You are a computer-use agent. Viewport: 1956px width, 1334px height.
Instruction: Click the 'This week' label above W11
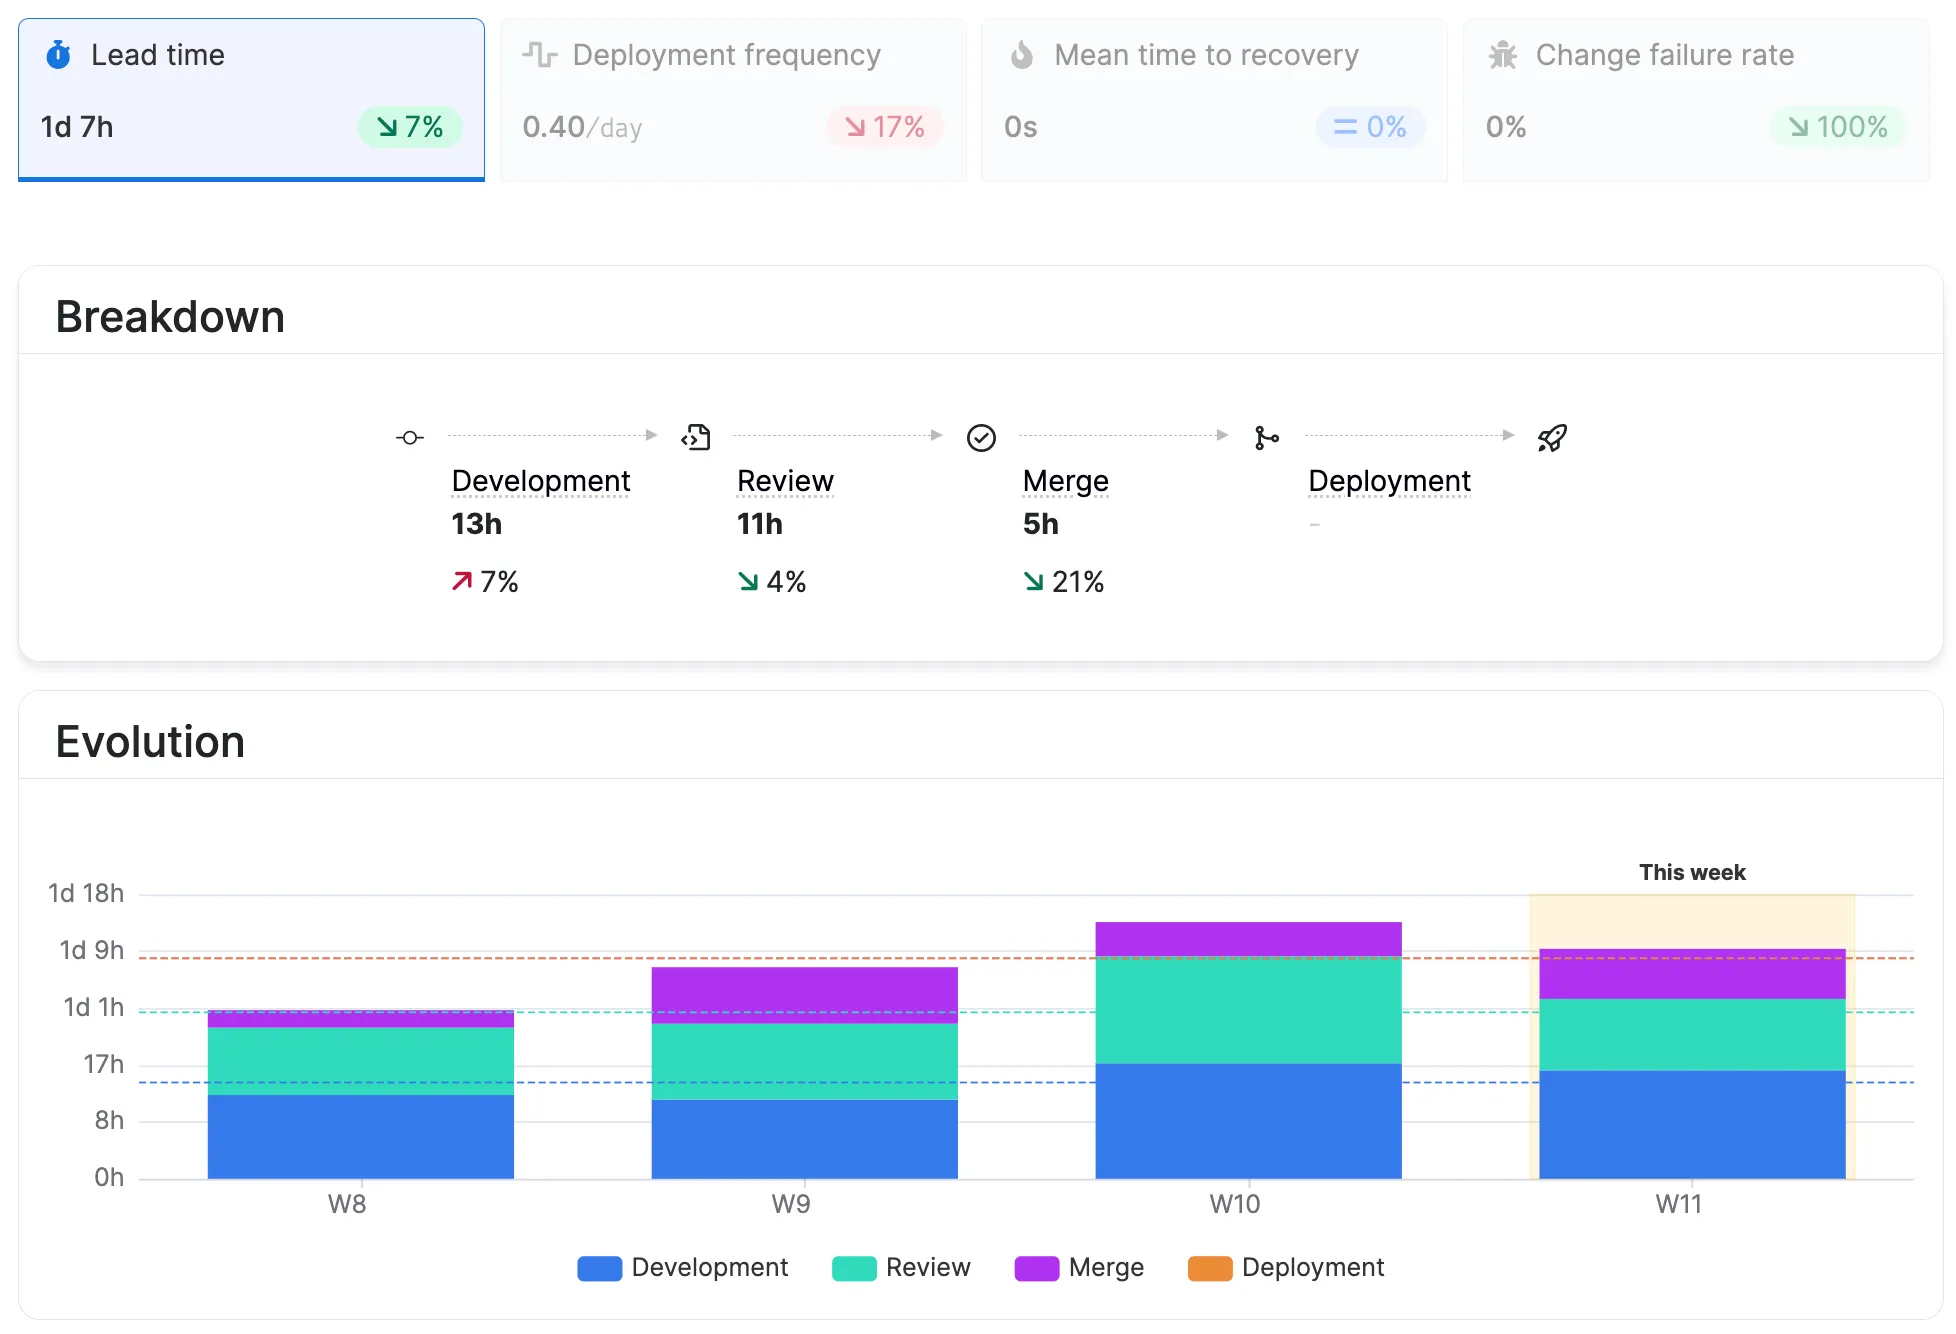pyautogui.click(x=1692, y=872)
